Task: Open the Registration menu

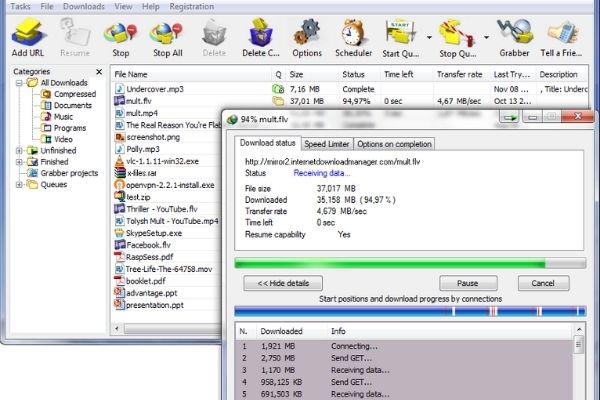Action: click(192, 7)
